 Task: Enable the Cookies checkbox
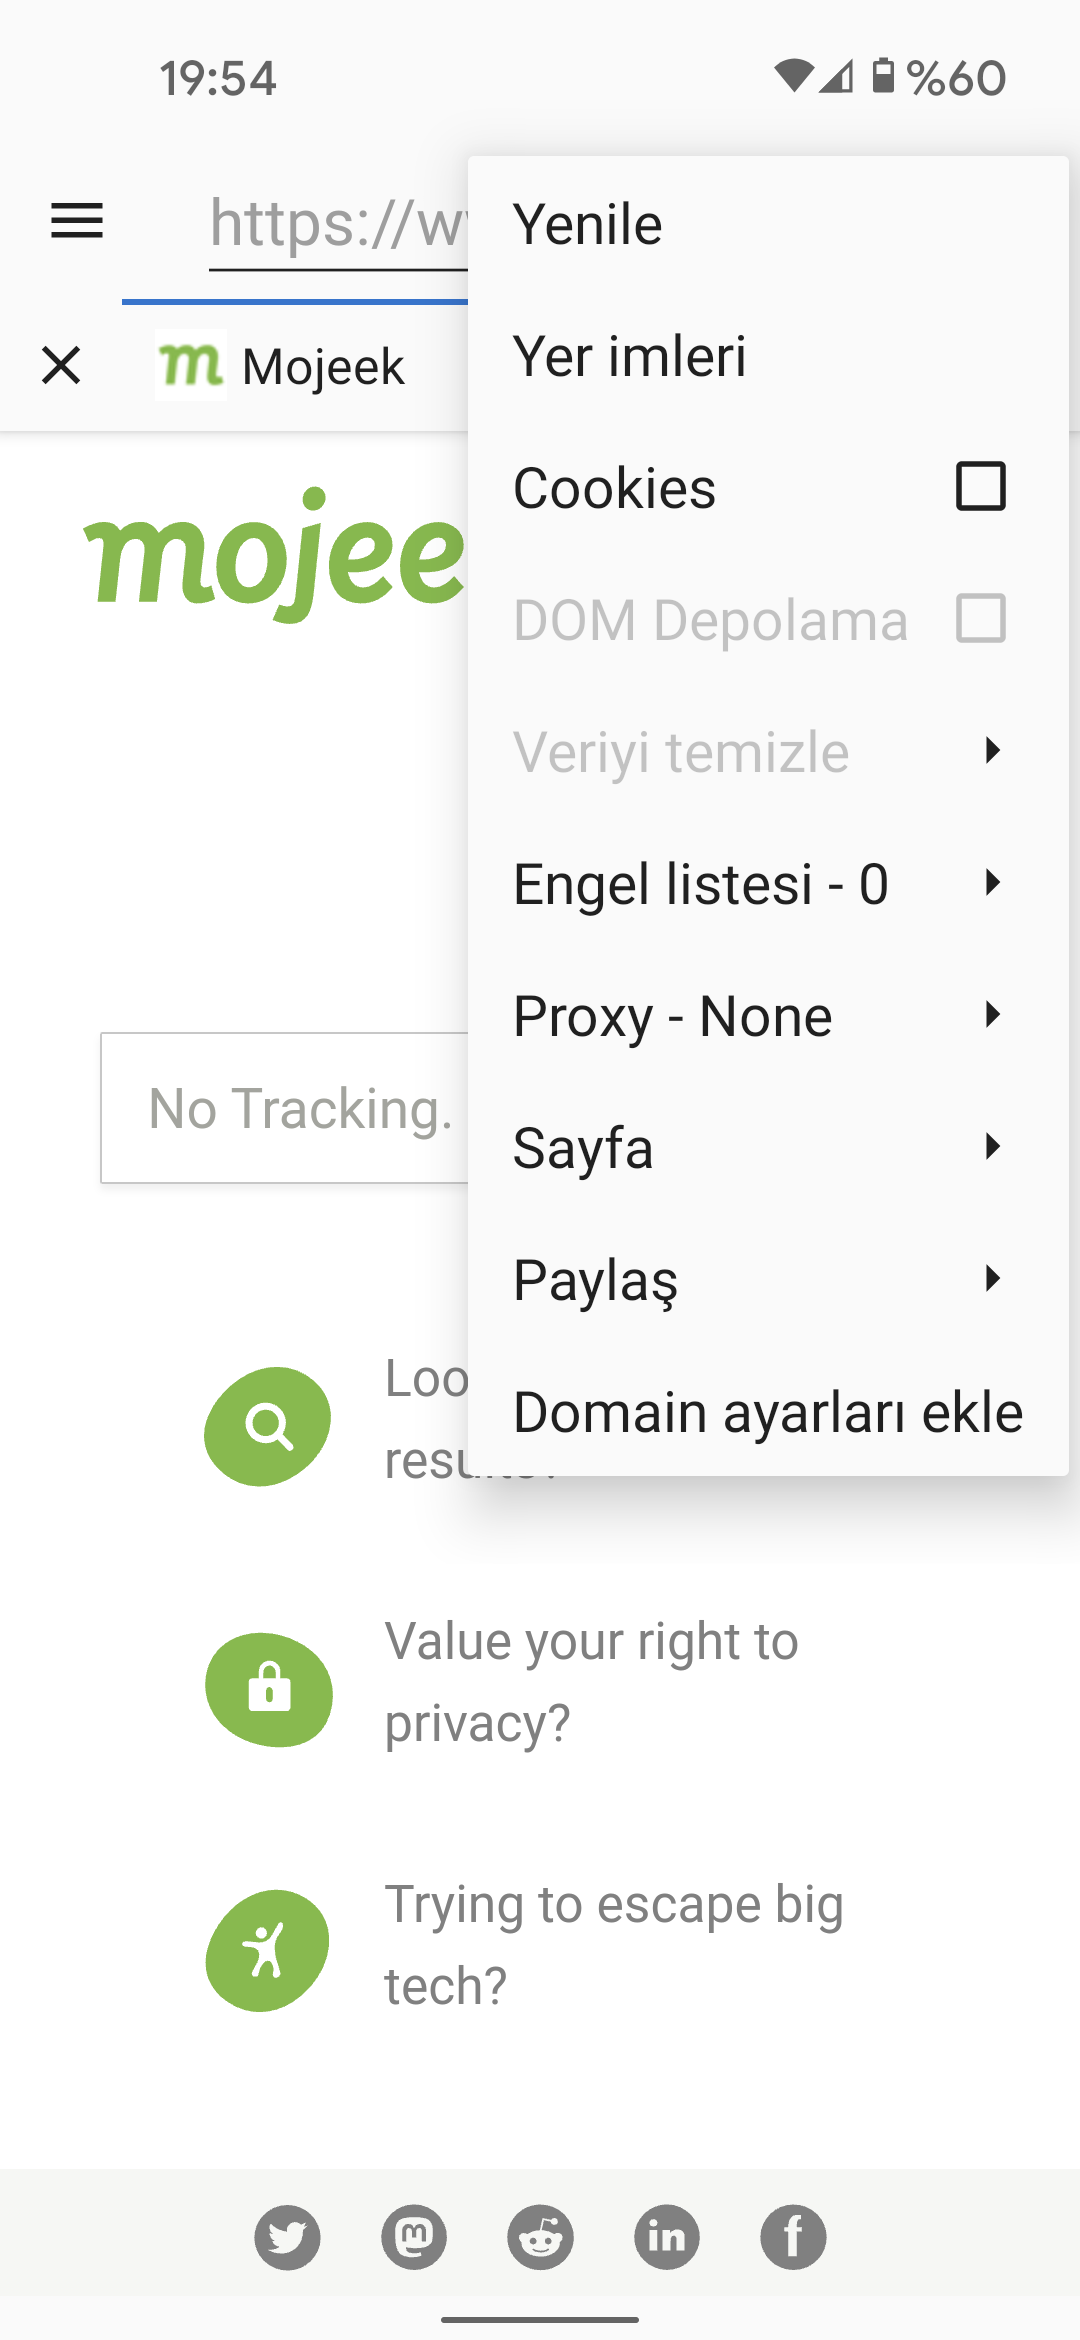(980, 487)
